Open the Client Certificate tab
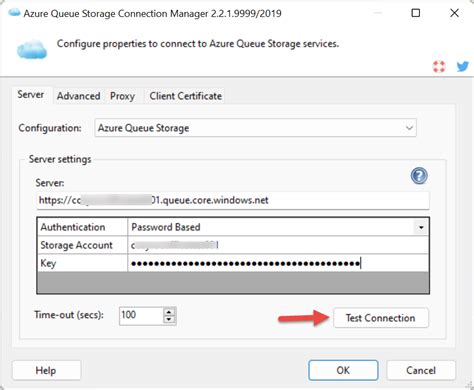 pyautogui.click(x=186, y=96)
